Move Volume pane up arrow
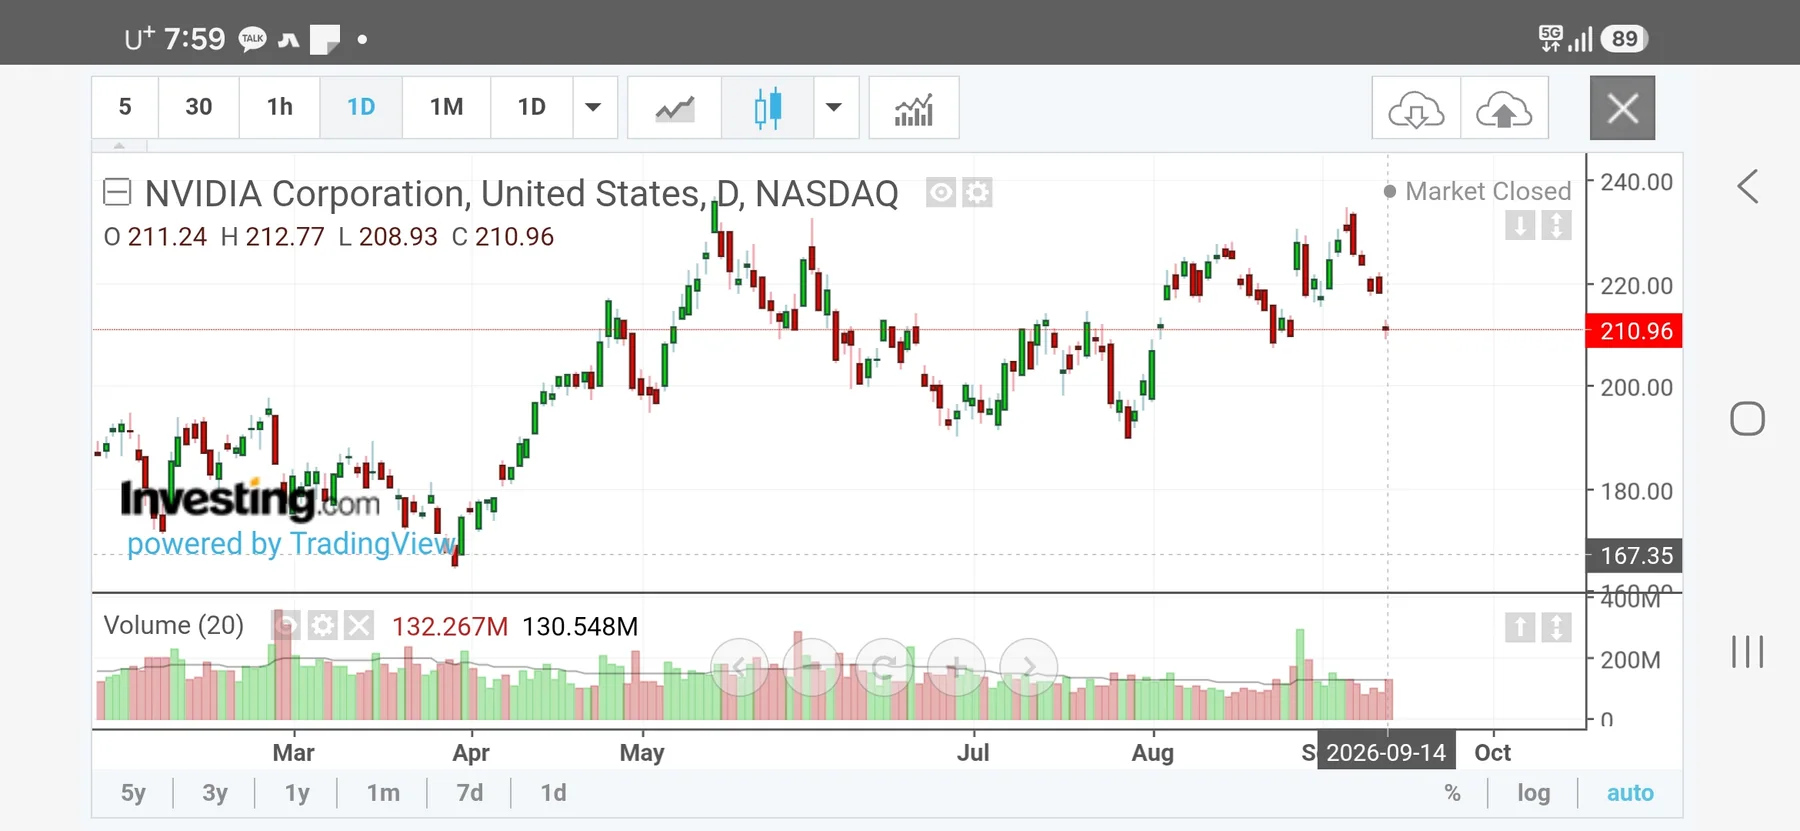The width and height of the screenshot is (1800, 831). coord(1520,627)
